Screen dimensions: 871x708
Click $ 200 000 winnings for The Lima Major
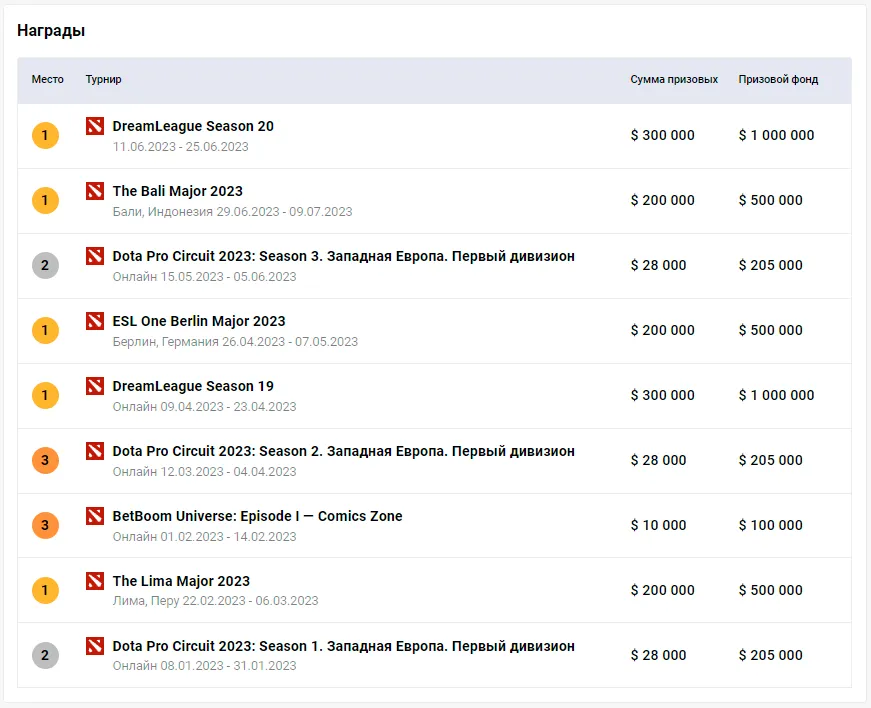pyautogui.click(x=663, y=590)
